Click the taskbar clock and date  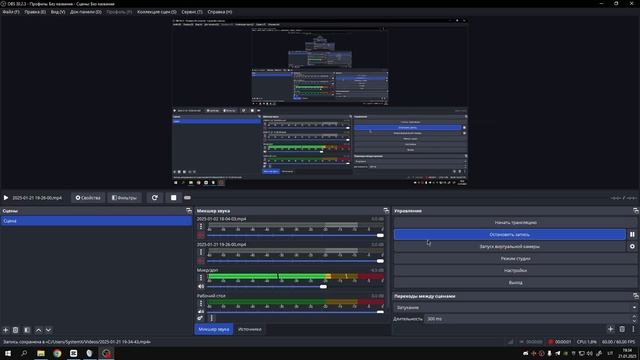pyautogui.click(x=628, y=353)
